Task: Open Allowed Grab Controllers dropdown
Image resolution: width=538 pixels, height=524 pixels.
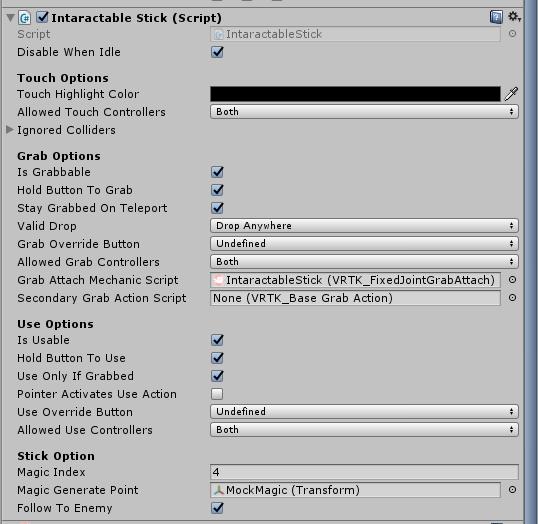Action: (364, 262)
